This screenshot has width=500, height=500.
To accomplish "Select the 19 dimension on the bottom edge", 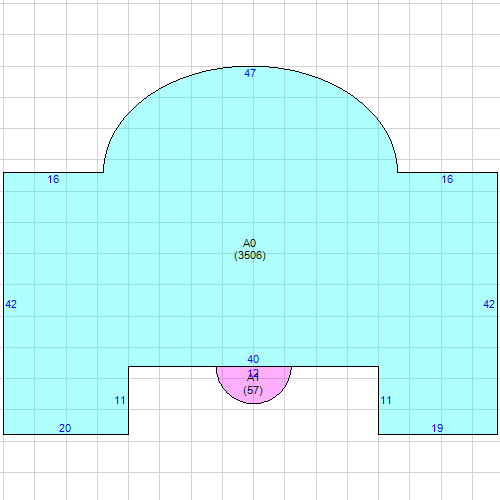I will [437, 428].
